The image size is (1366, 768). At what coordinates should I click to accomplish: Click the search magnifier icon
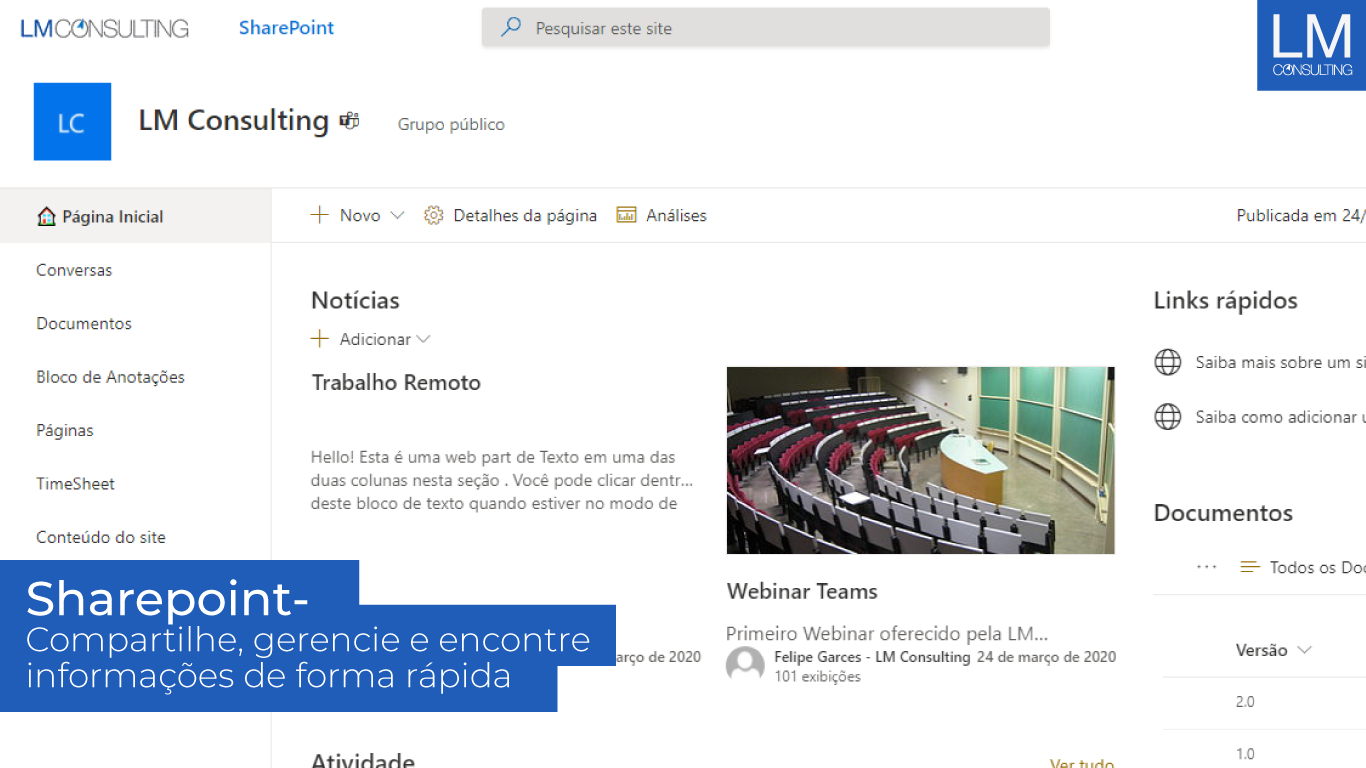tap(511, 27)
